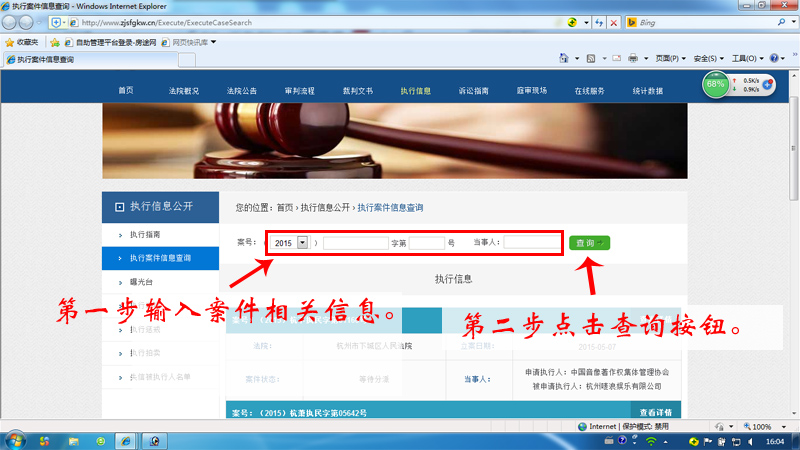Open 法院概况 navigation item

184,91
